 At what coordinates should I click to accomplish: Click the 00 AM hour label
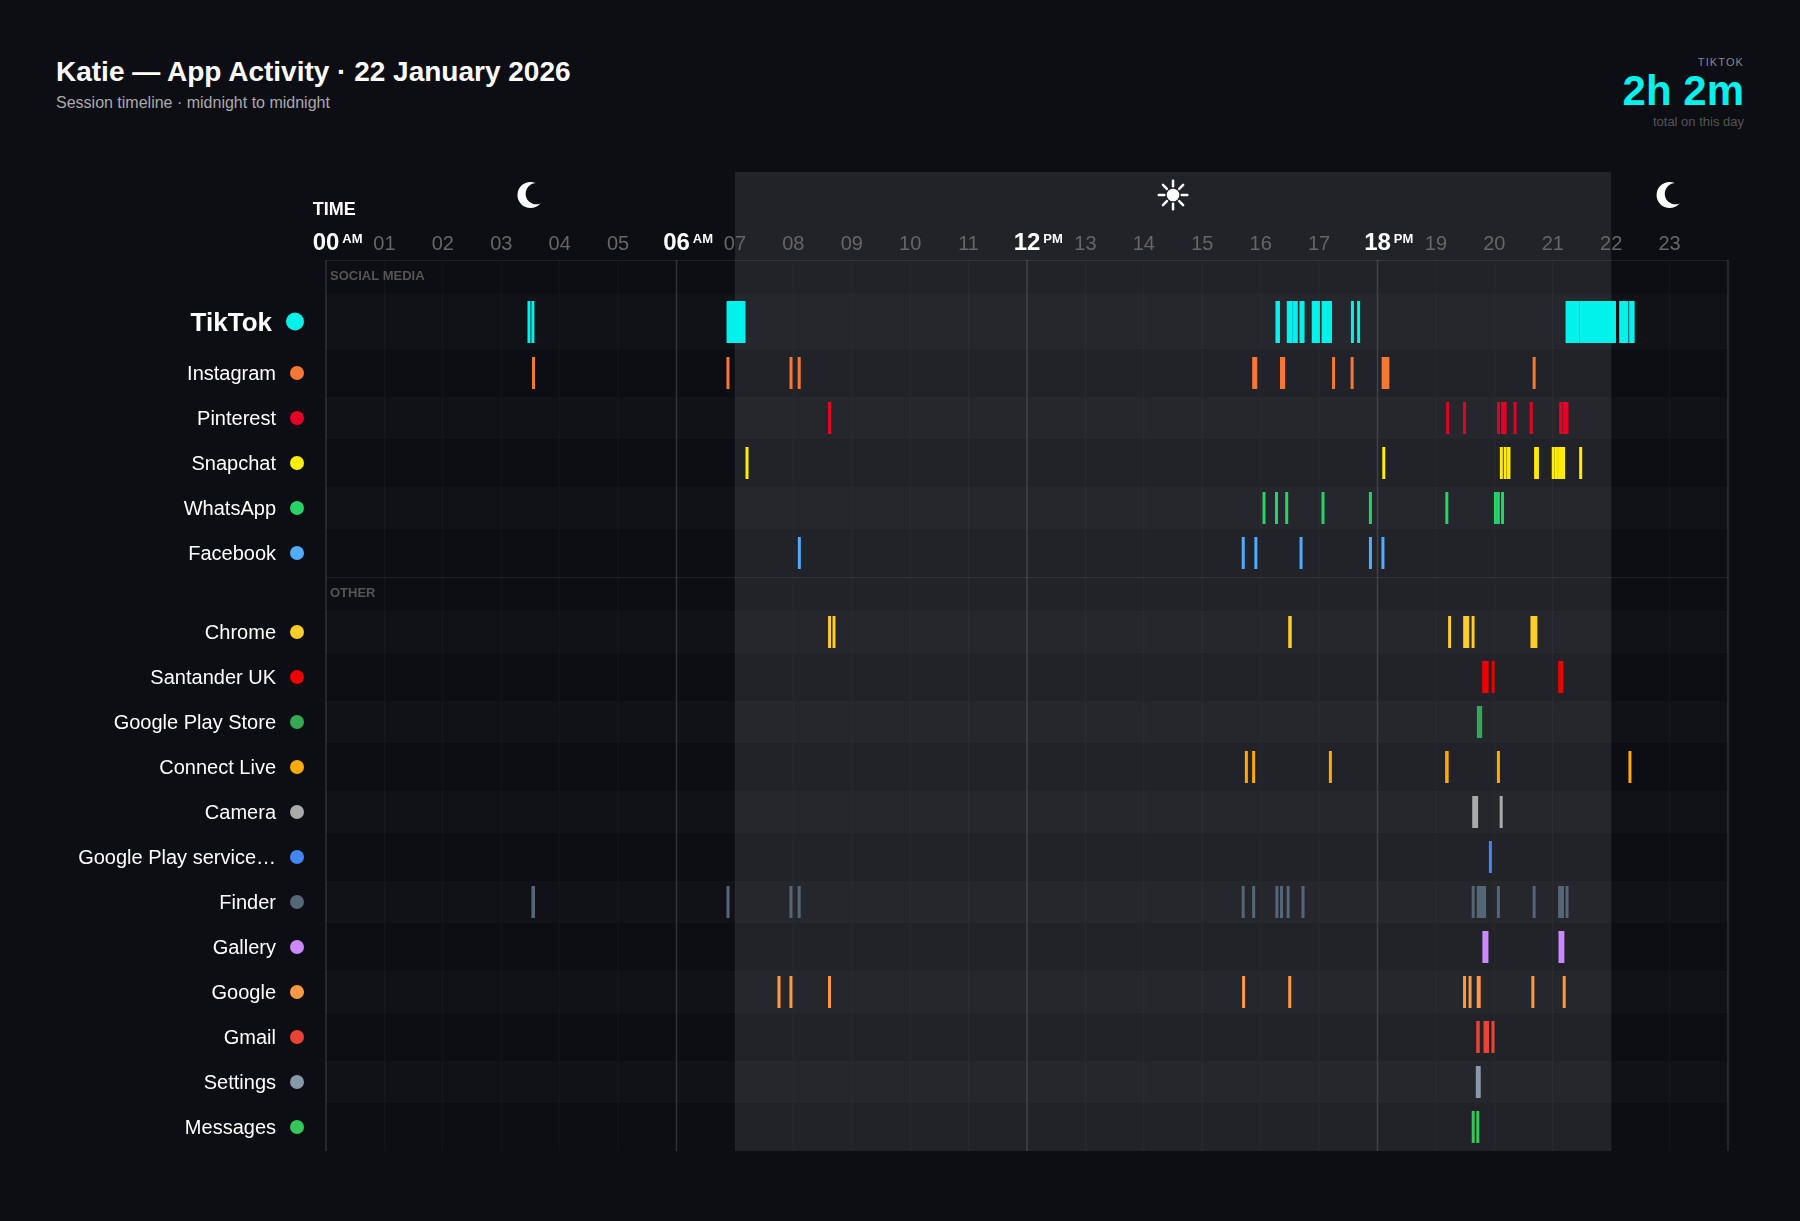pyautogui.click(x=338, y=242)
